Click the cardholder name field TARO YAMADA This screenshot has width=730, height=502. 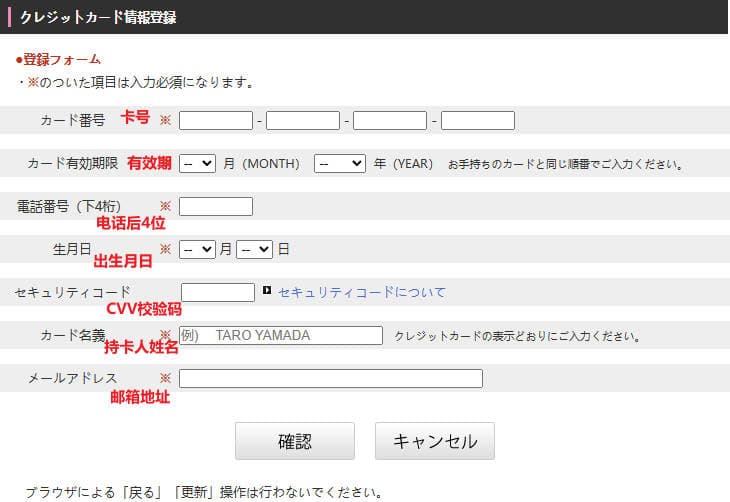click(x=281, y=335)
